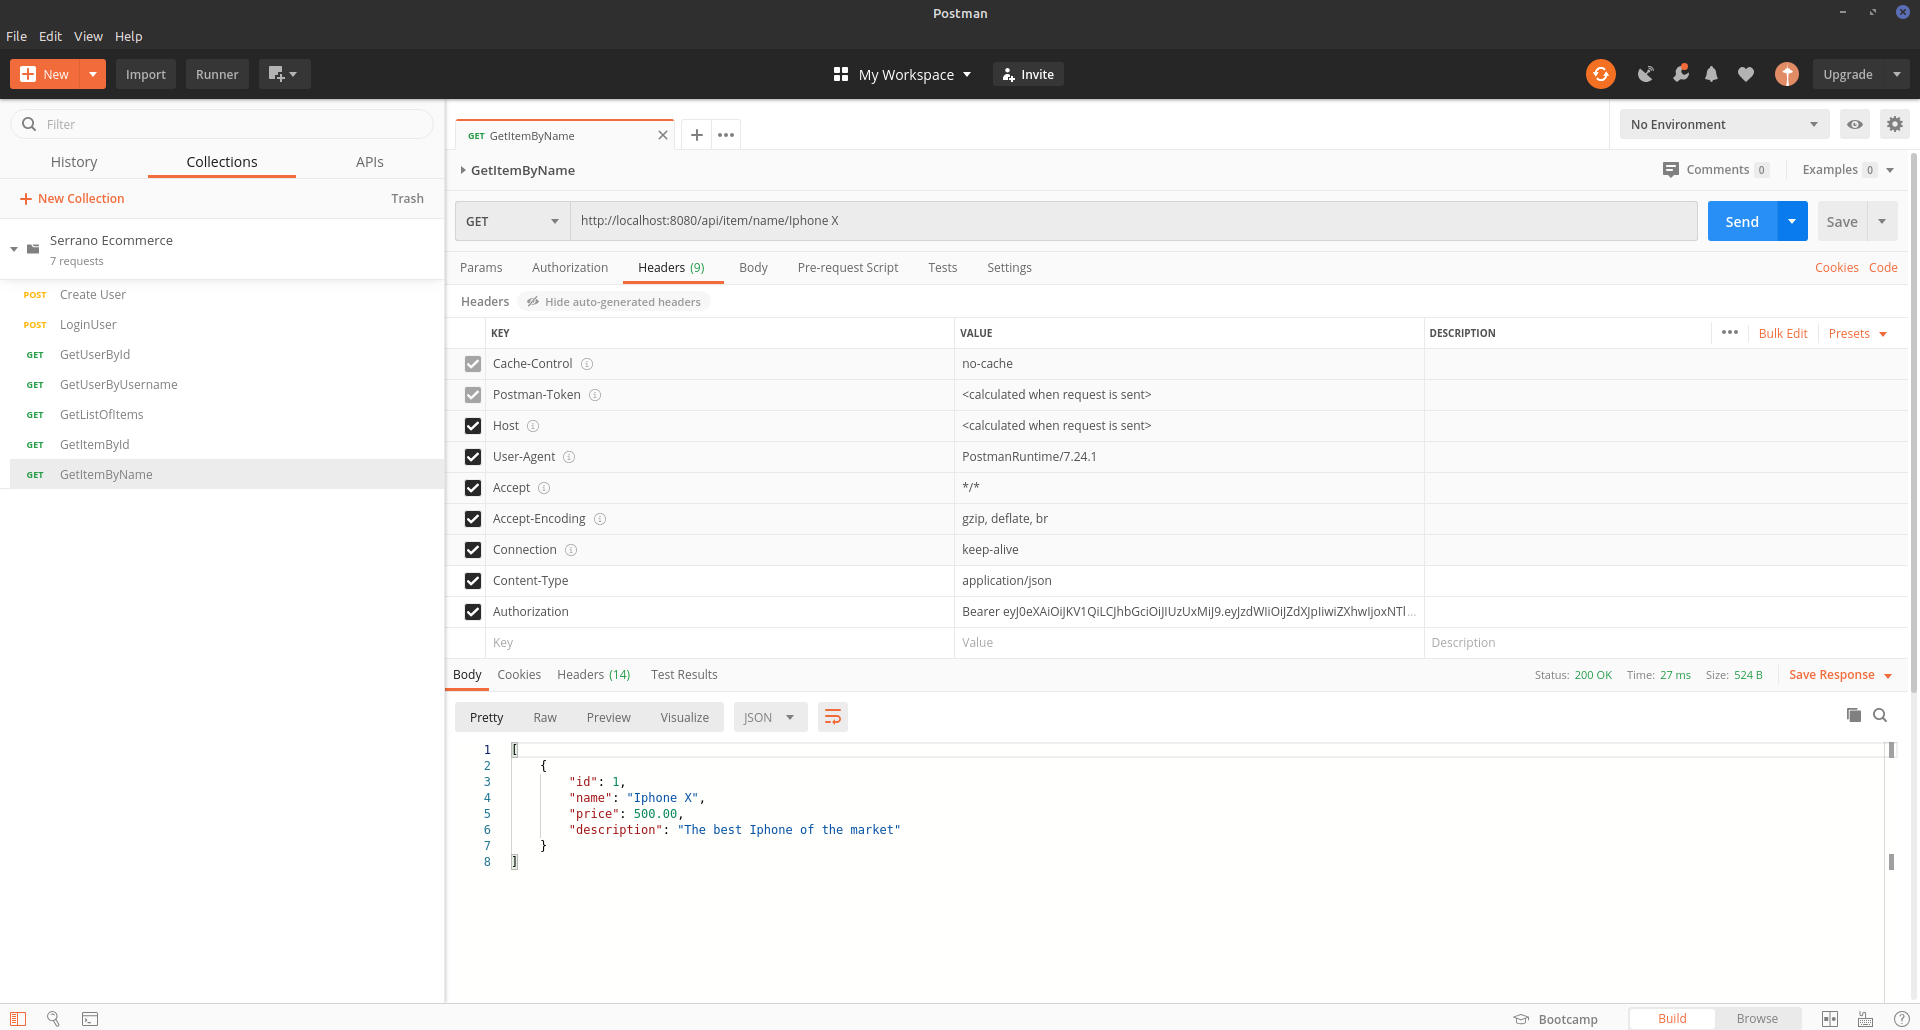The width and height of the screenshot is (1920, 1030).
Task: Open the JSON format dropdown
Action: pos(770,717)
